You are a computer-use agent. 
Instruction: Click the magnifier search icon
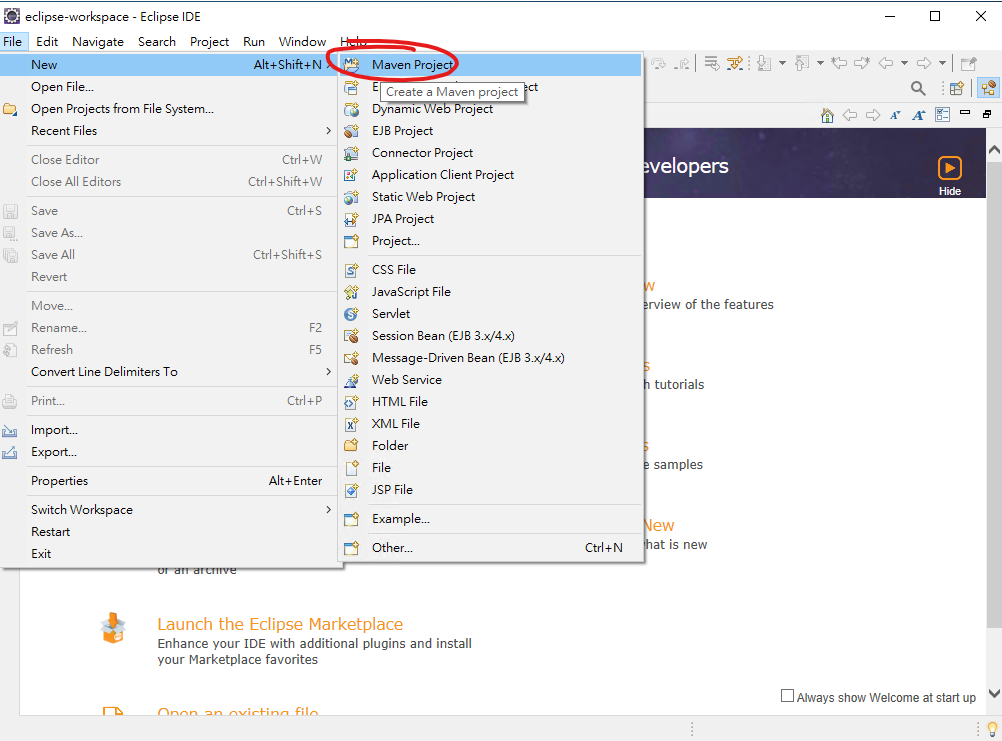coord(918,88)
